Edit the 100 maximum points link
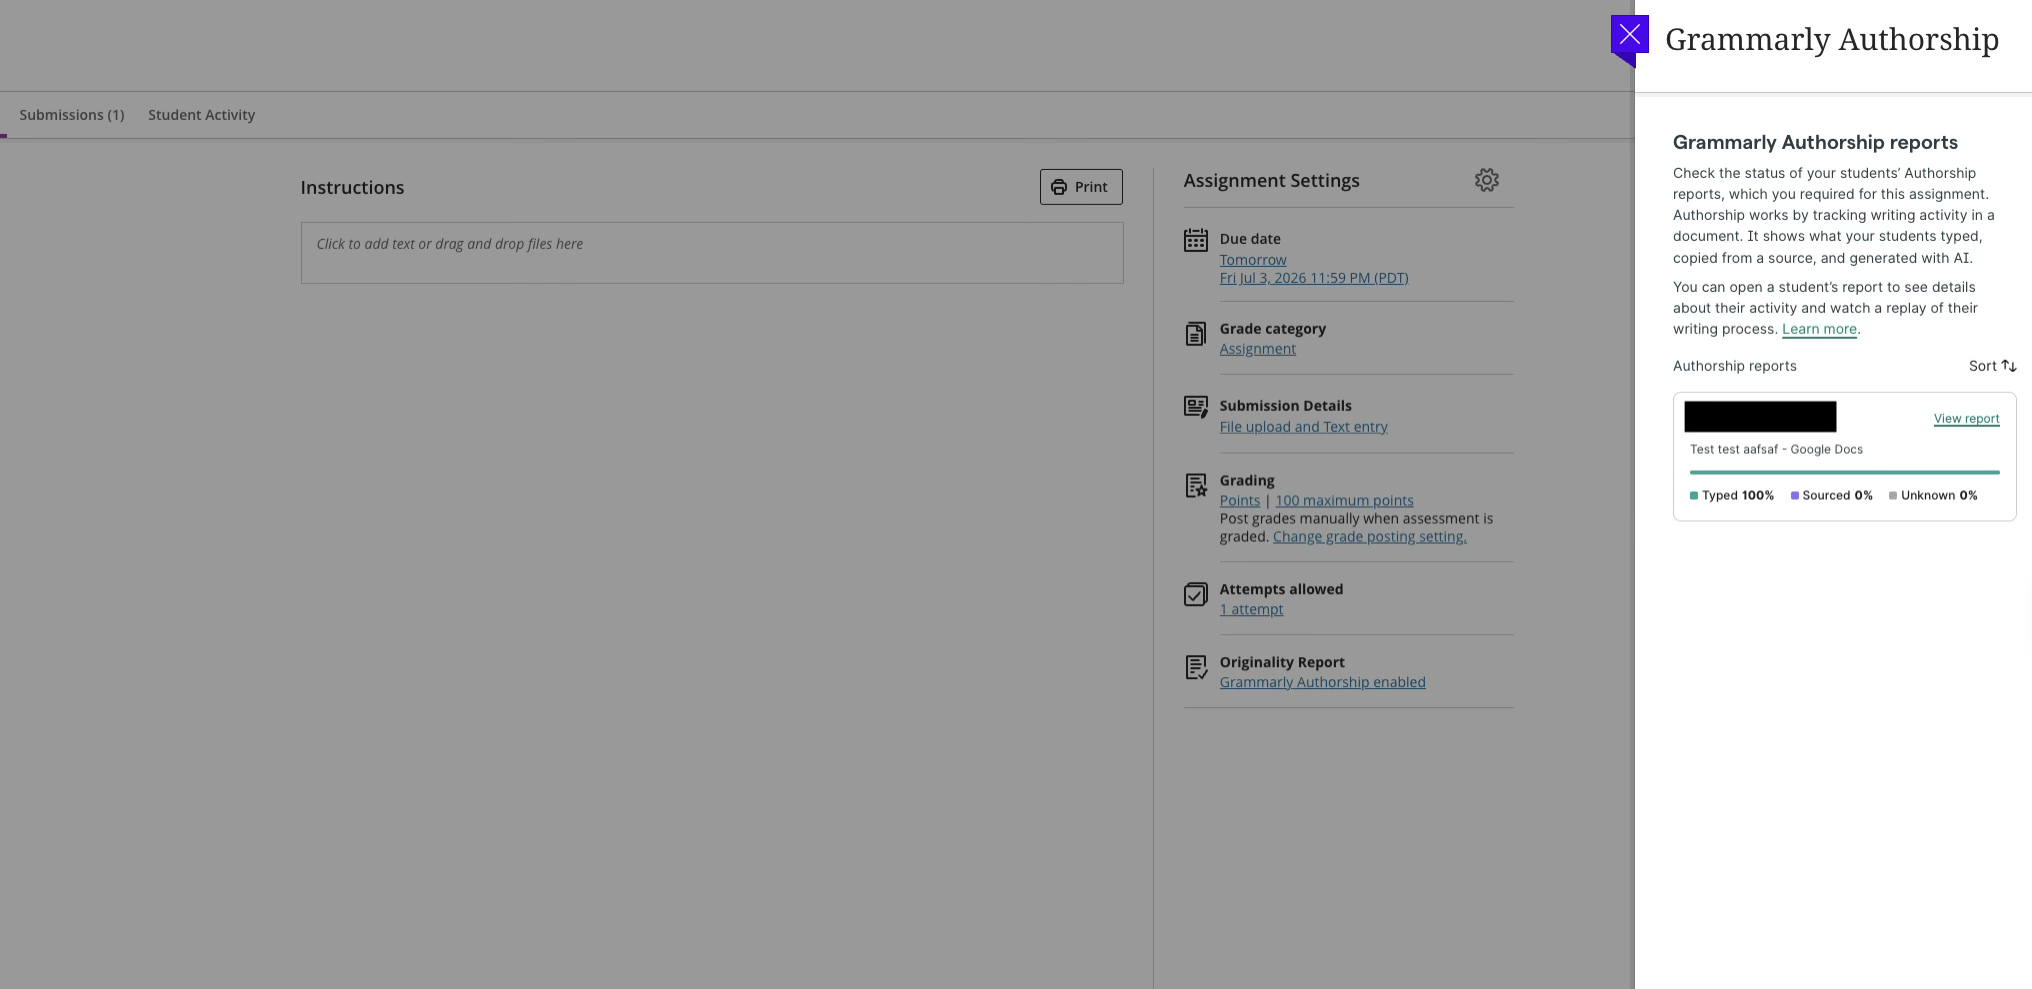Screen dimensions: 2032x989 coord(1345,501)
